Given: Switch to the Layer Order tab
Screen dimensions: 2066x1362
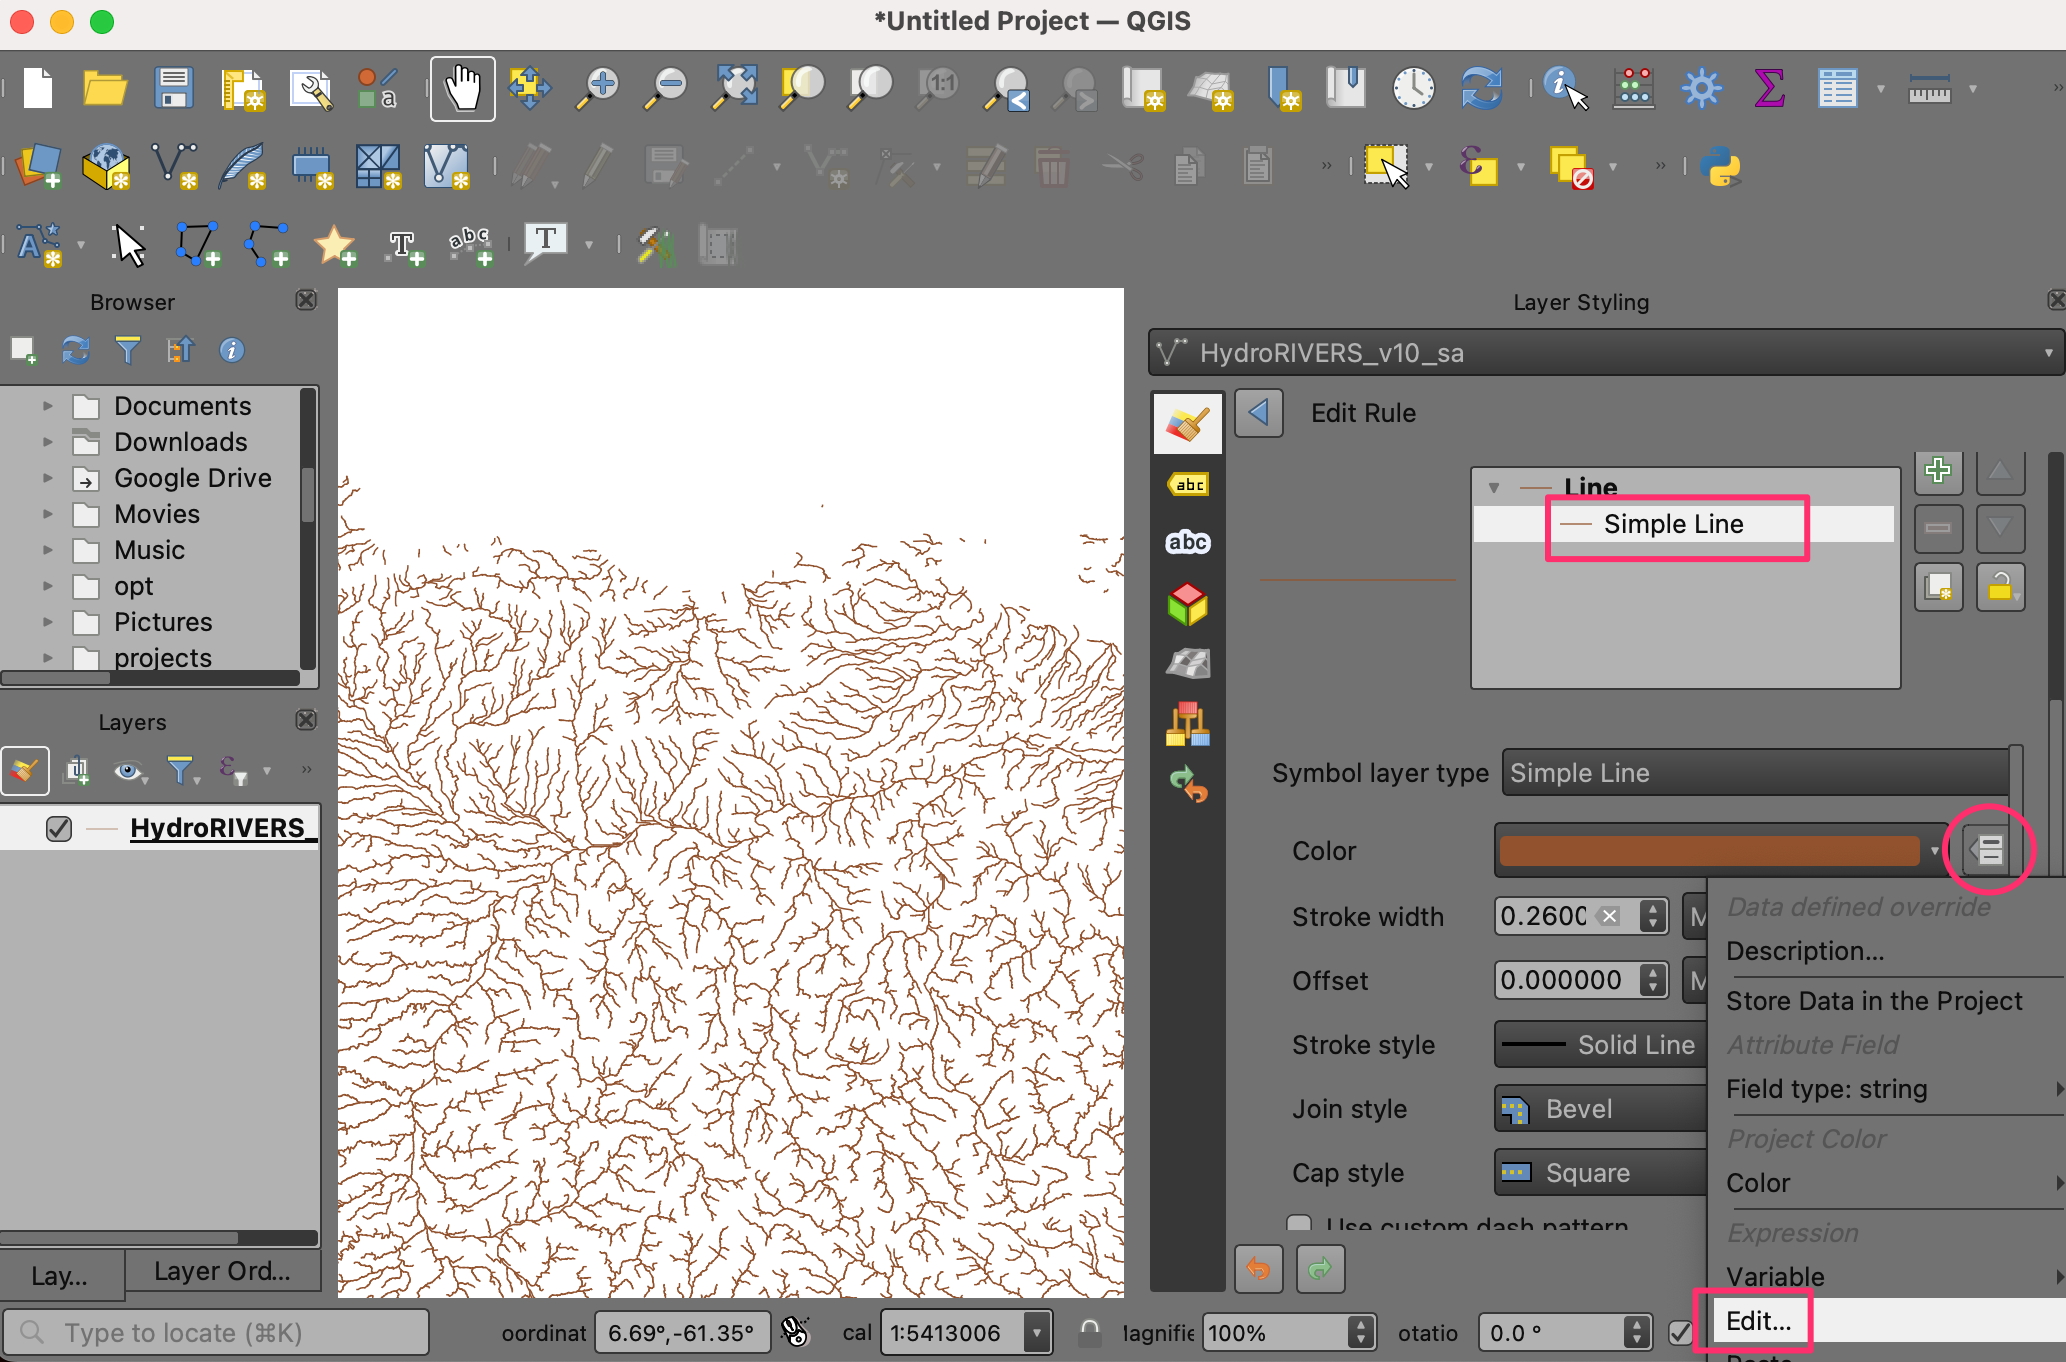Looking at the screenshot, I should 222,1271.
